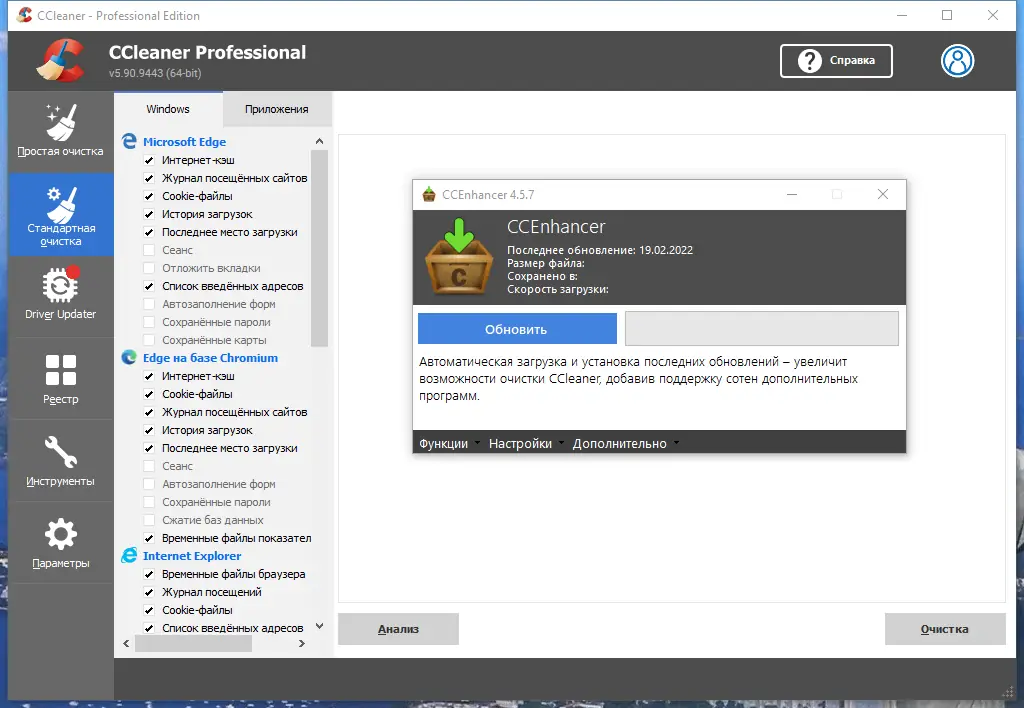Open Простая очистка in the sidebar
The width and height of the screenshot is (1024, 708).
coord(60,130)
